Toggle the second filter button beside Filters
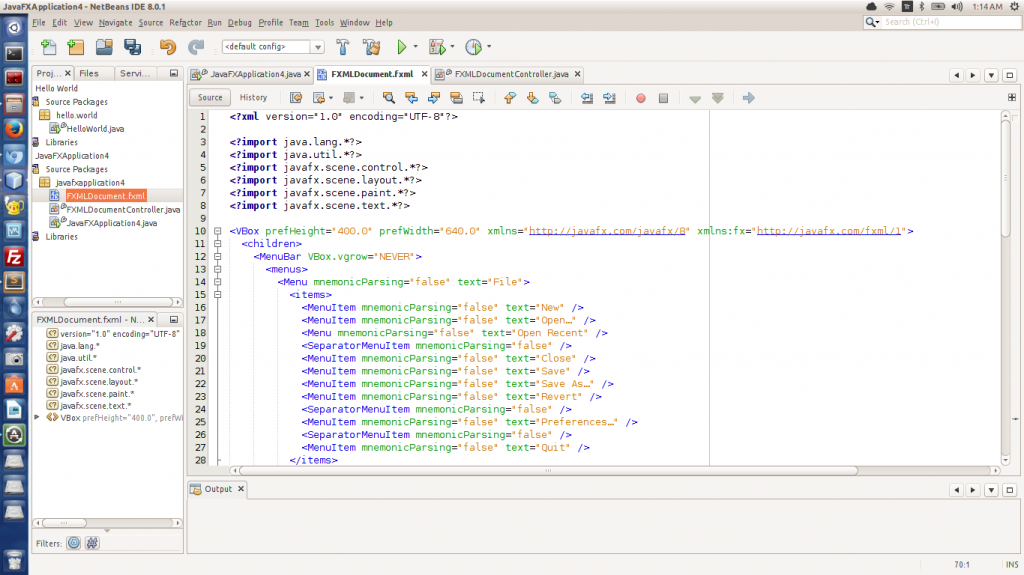The height and width of the screenshot is (575, 1024). [x=92, y=543]
